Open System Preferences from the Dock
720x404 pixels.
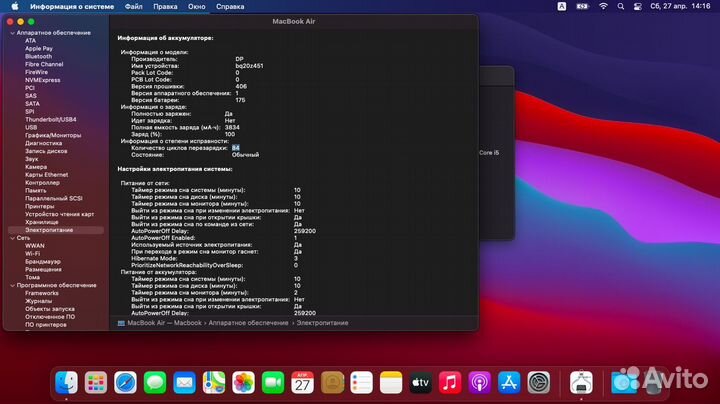click(x=538, y=382)
